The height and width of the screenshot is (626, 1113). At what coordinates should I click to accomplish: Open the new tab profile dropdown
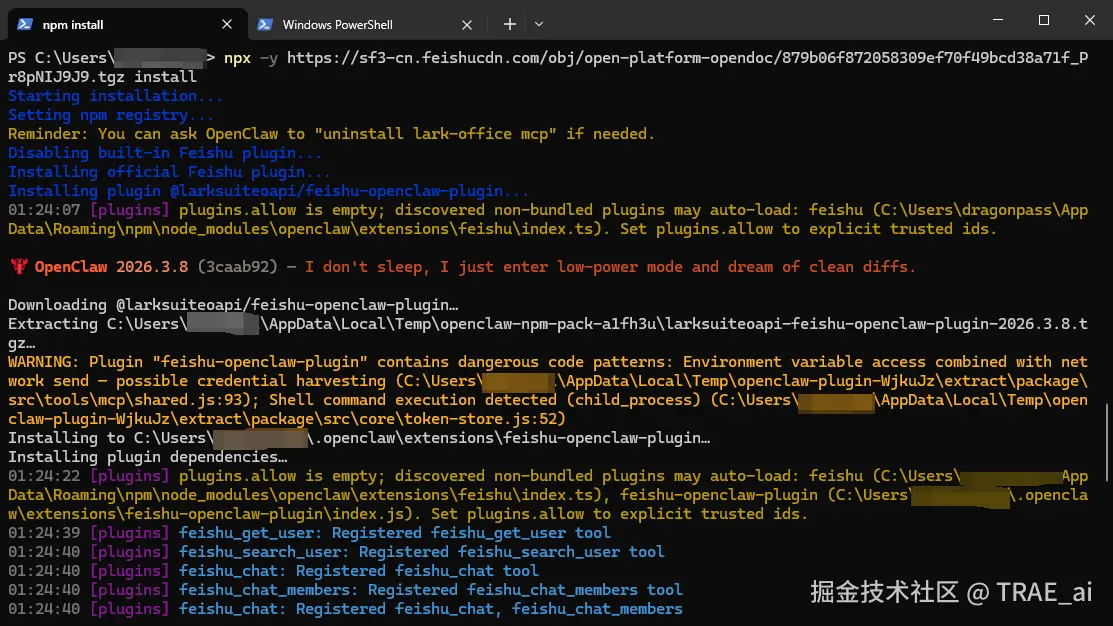point(539,24)
